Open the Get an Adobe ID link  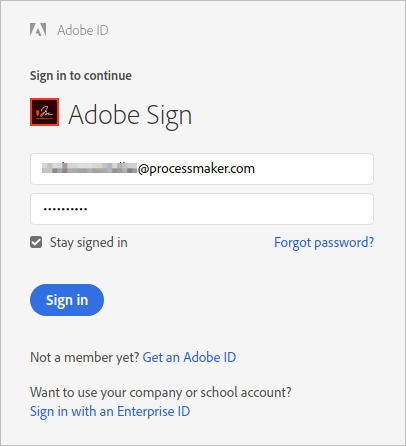[x=189, y=357]
